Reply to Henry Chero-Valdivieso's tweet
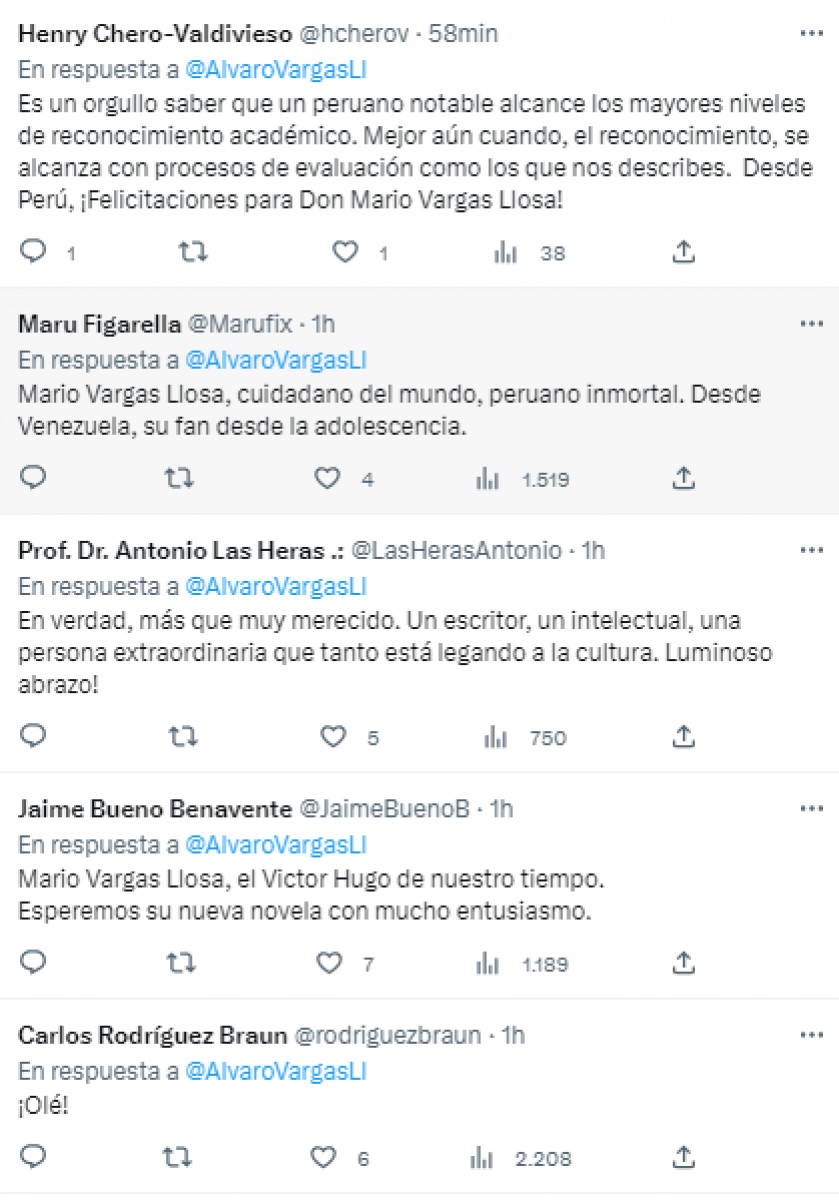Image resolution: width=839 pixels, height=1200 pixels. pyautogui.click(x=34, y=253)
